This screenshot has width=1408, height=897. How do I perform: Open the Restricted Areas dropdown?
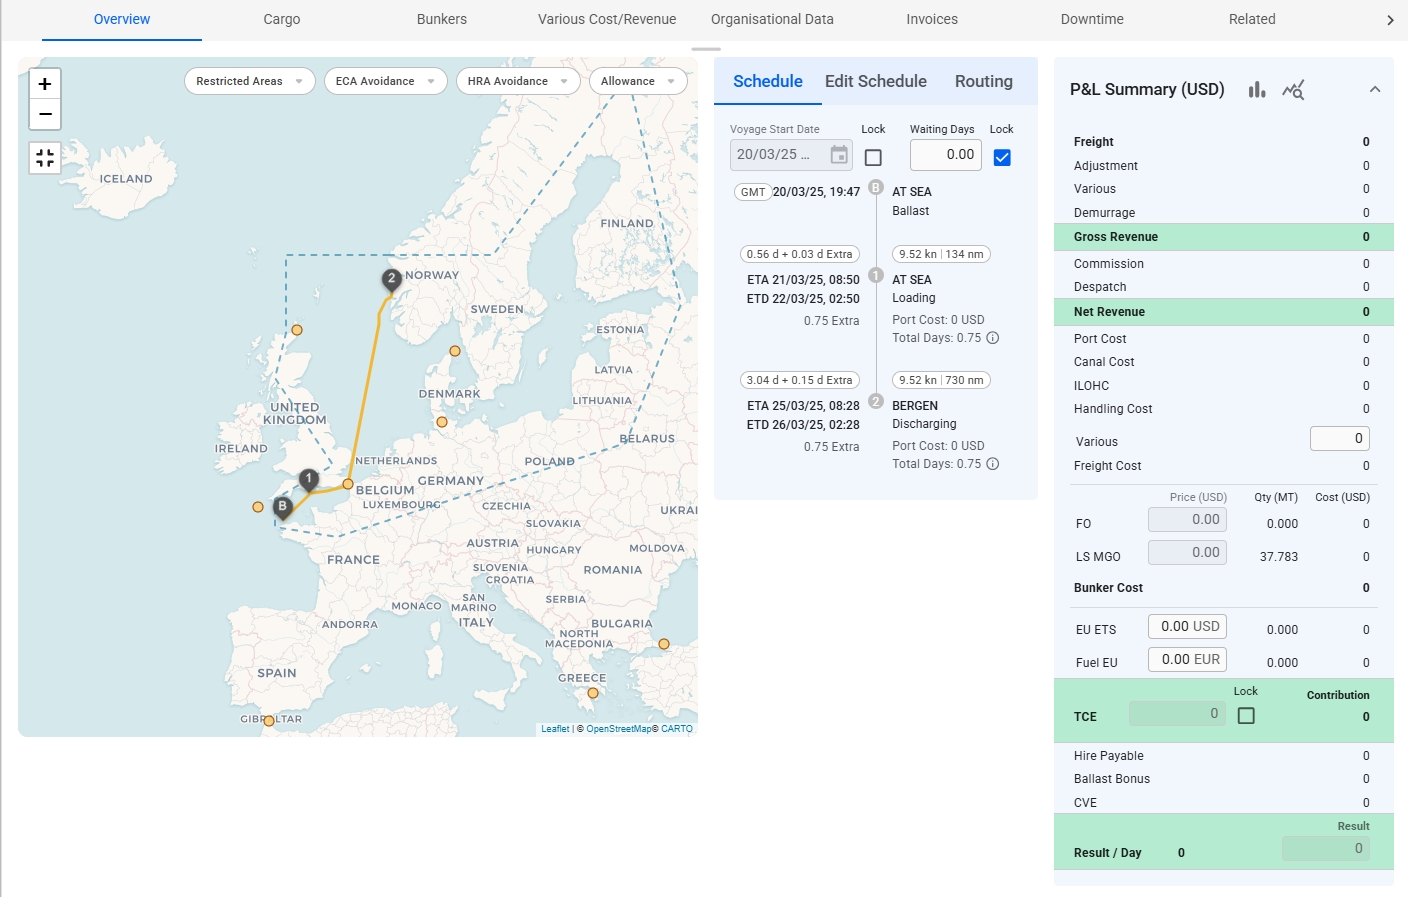coord(249,81)
